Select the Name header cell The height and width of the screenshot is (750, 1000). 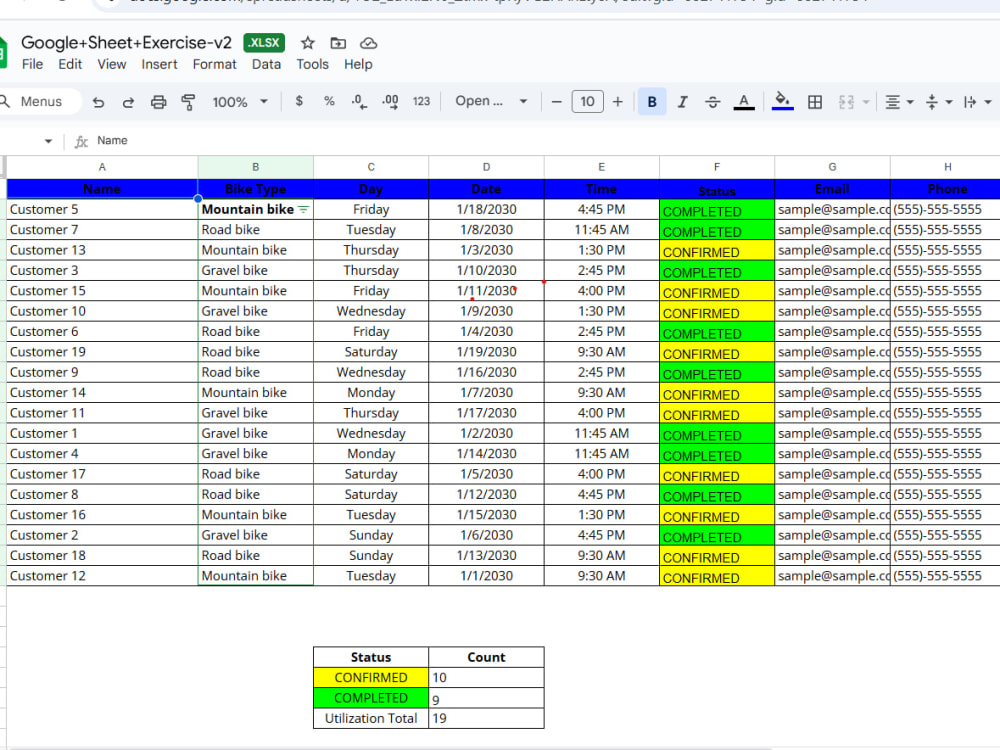(x=102, y=189)
